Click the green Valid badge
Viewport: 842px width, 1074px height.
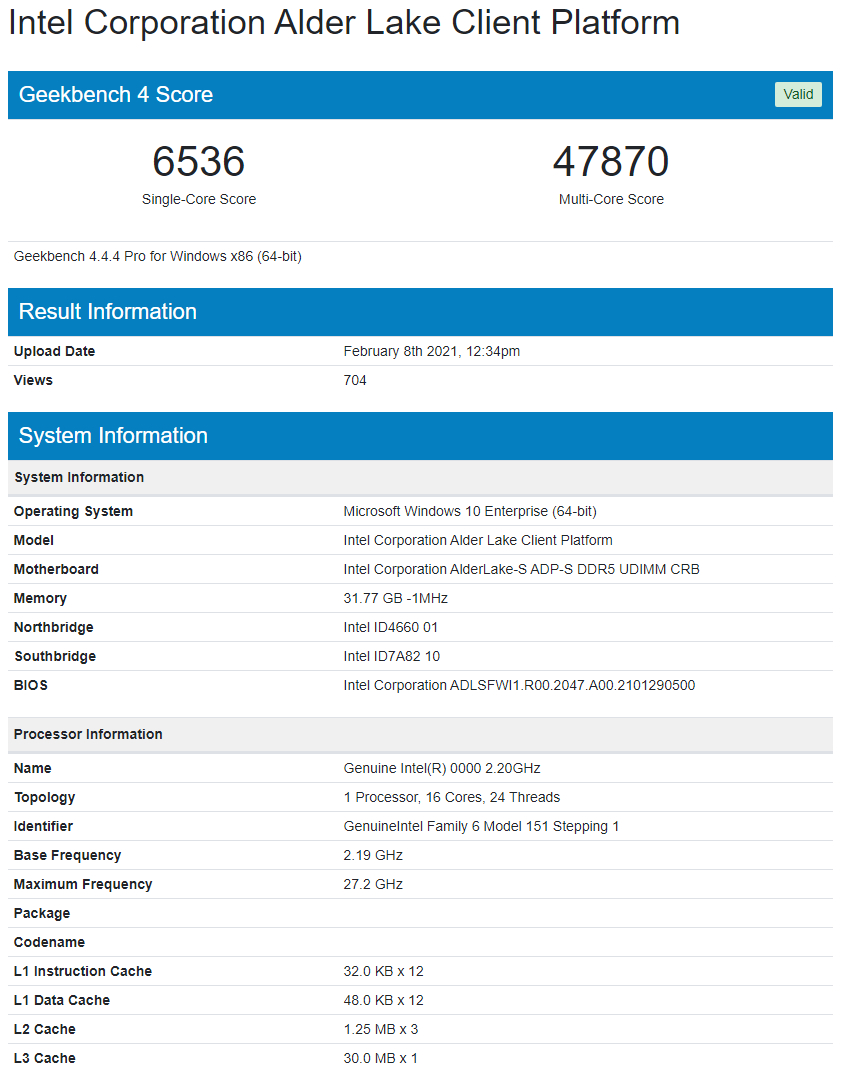click(797, 95)
